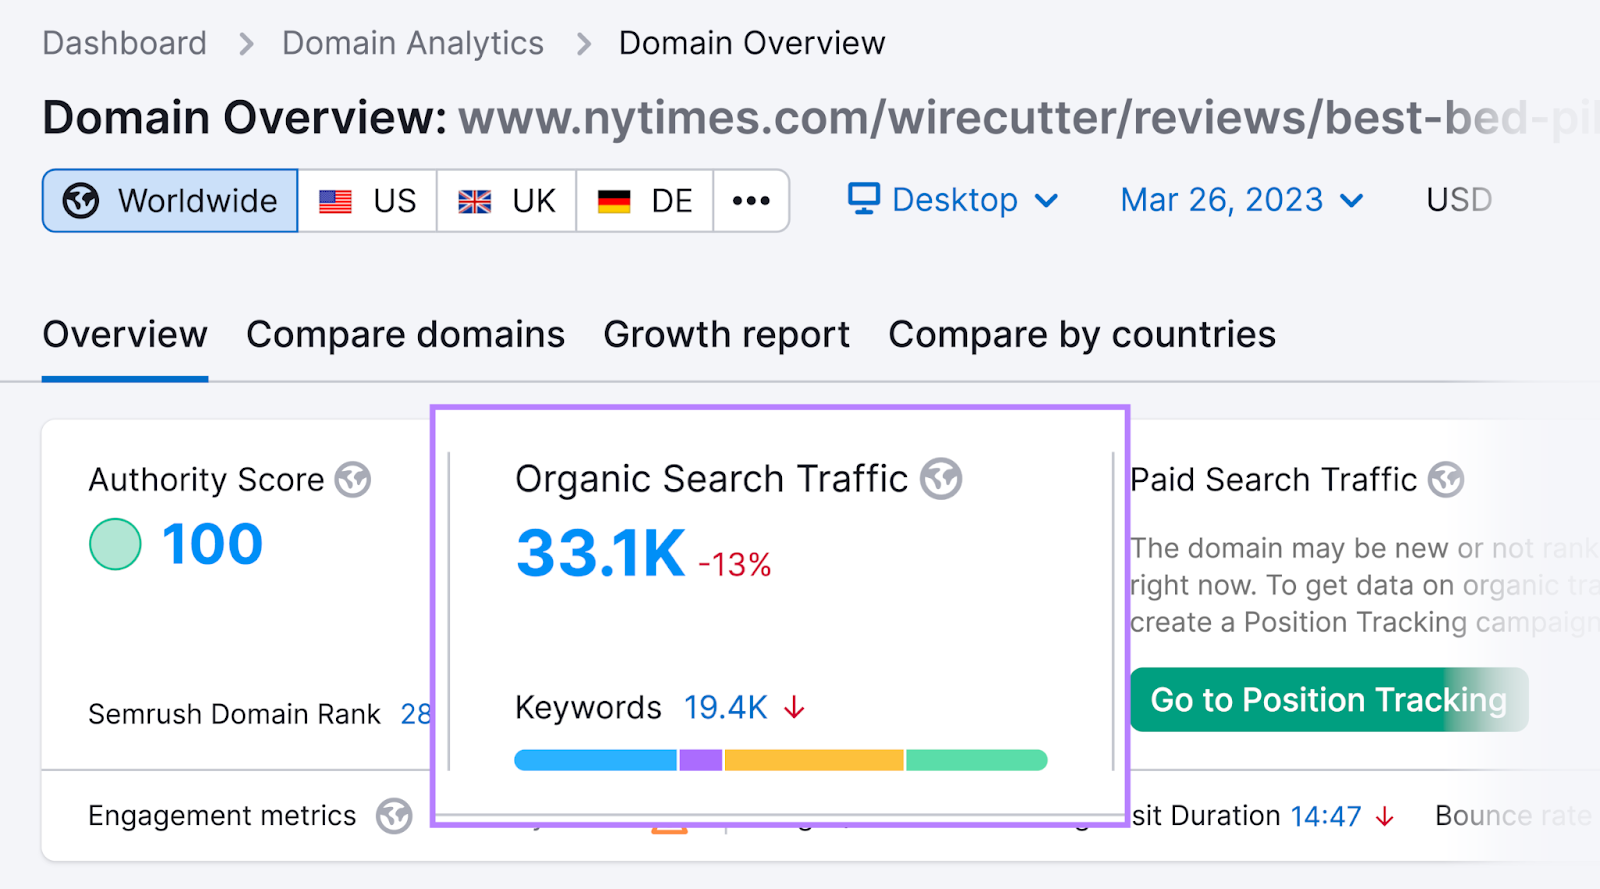
Task: Open more countries menu with three dots
Action: pyautogui.click(x=751, y=201)
